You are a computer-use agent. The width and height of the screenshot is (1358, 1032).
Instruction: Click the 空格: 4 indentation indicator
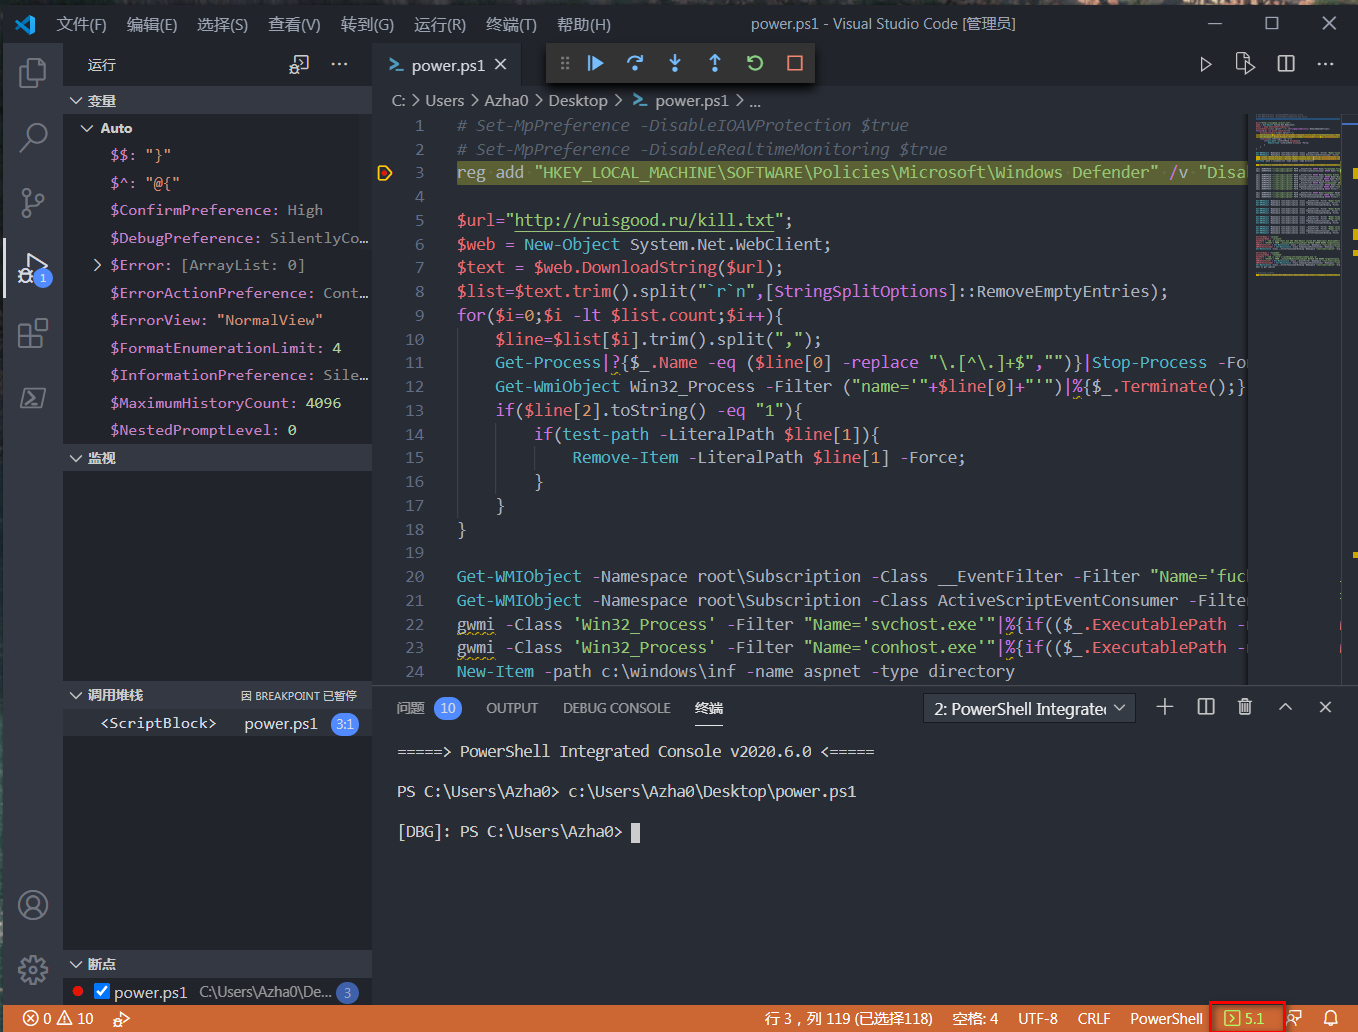click(x=975, y=1018)
